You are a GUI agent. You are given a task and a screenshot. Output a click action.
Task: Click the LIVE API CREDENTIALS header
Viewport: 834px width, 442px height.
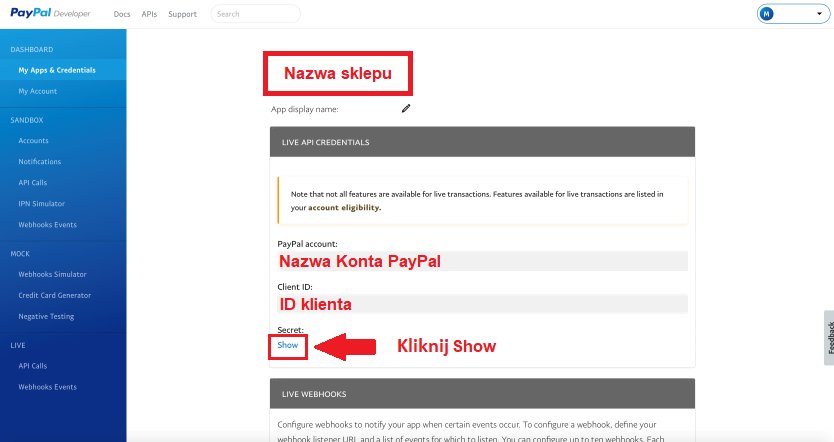pyautogui.click(x=482, y=142)
